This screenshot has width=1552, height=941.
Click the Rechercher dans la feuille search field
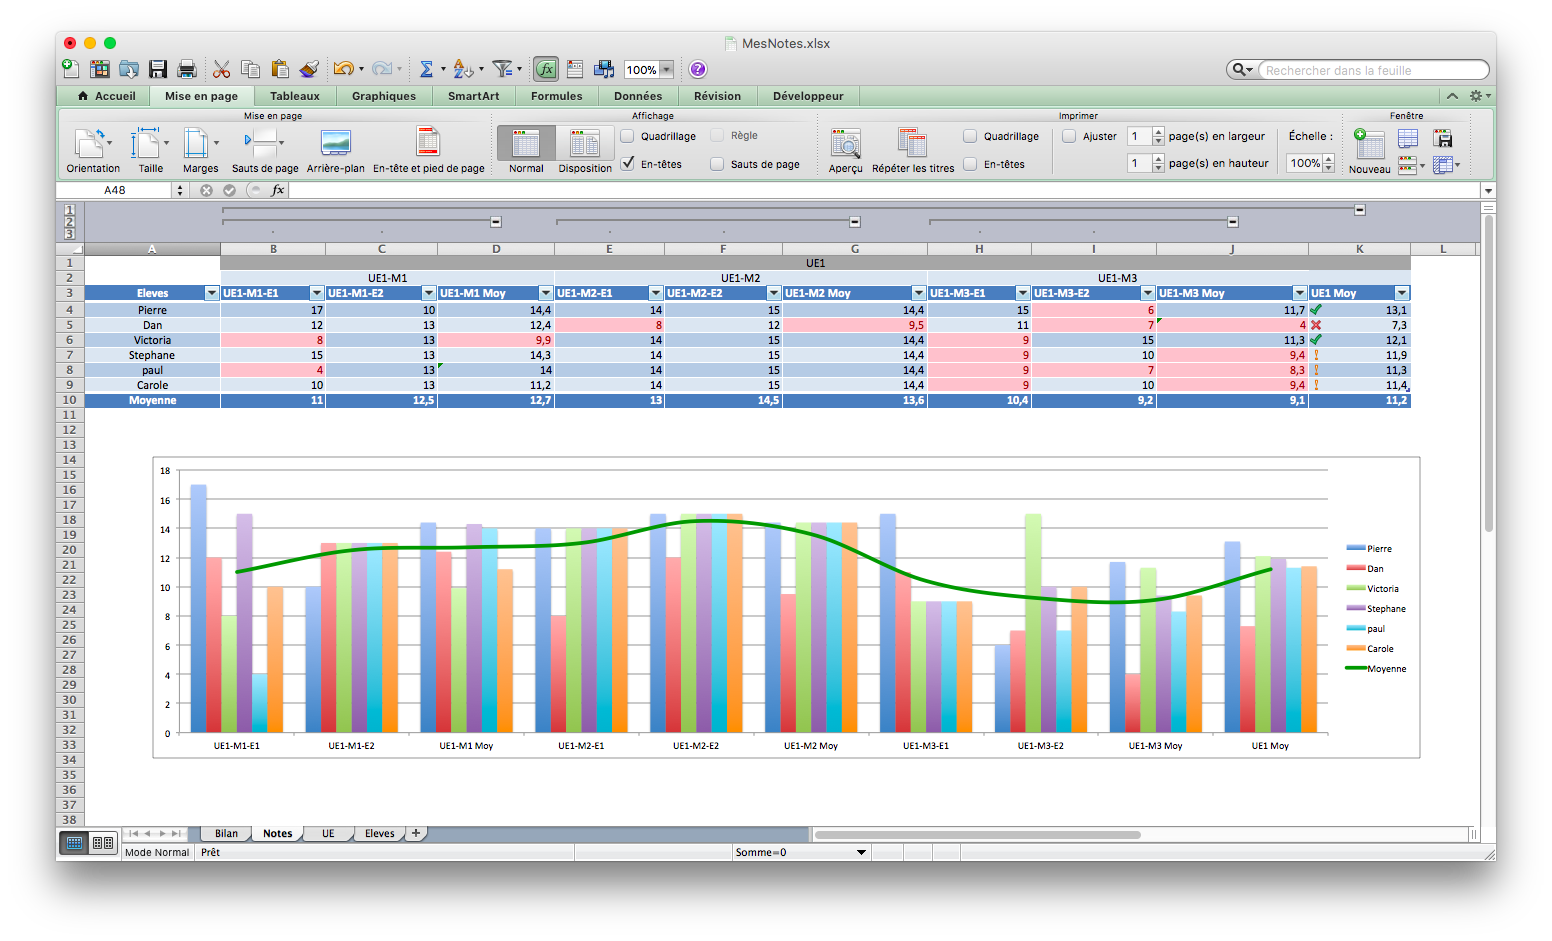[1372, 70]
